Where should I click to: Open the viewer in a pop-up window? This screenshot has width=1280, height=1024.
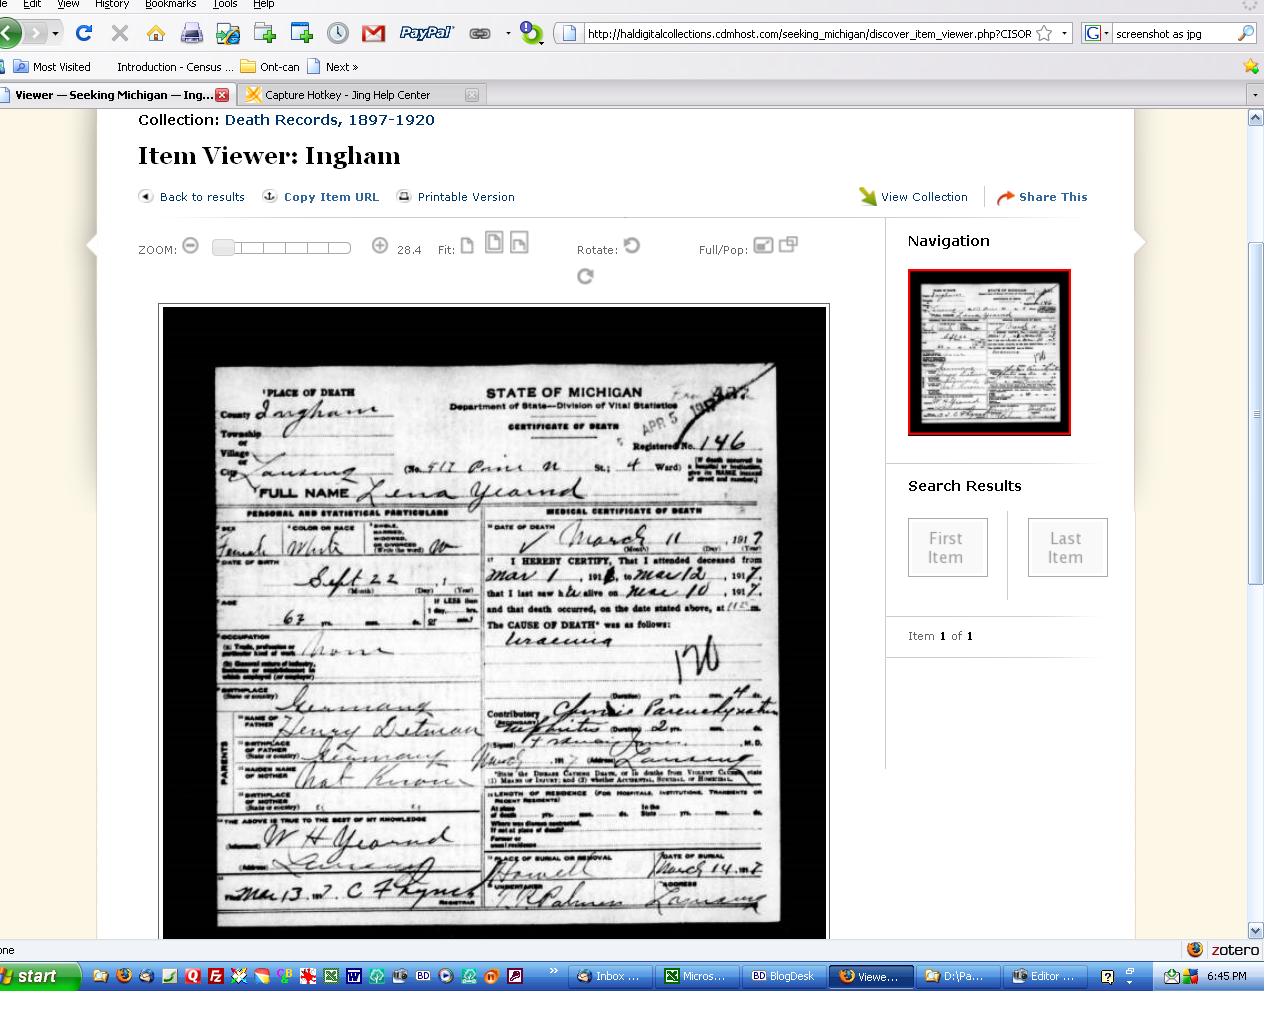click(788, 244)
